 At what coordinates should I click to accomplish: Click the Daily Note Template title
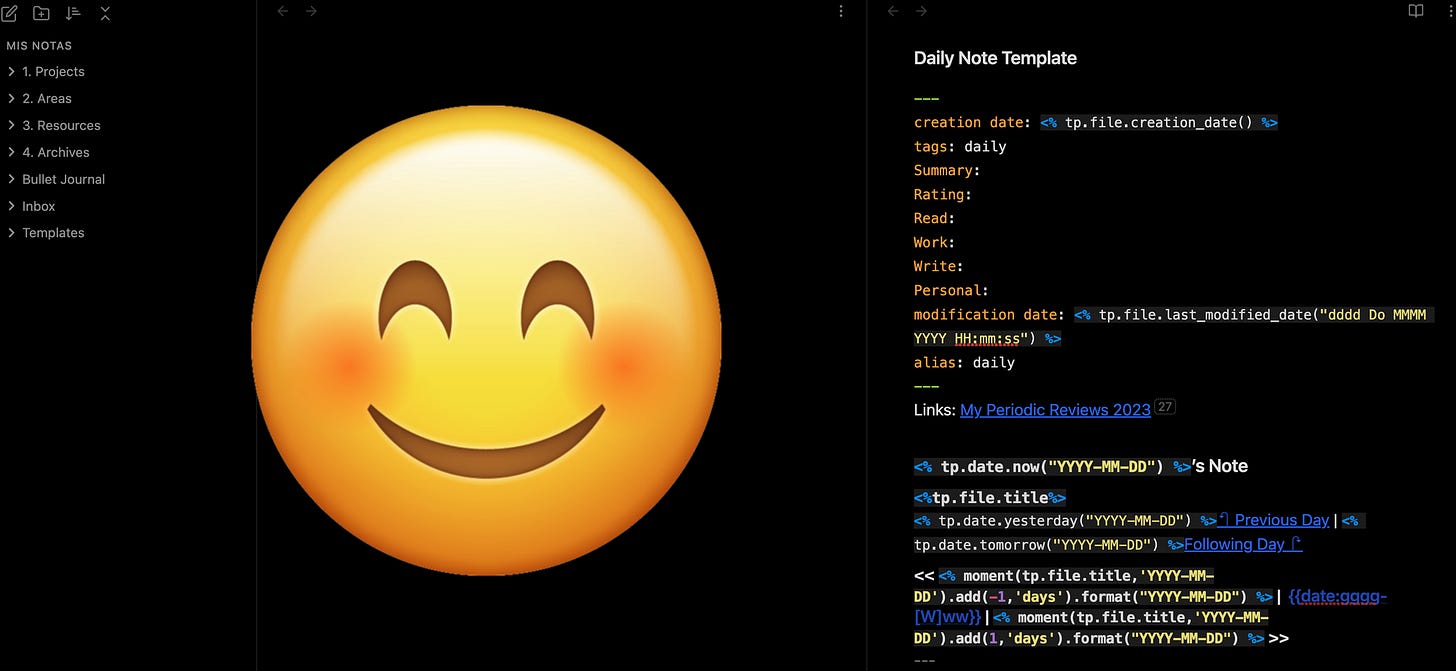pyautogui.click(x=995, y=58)
